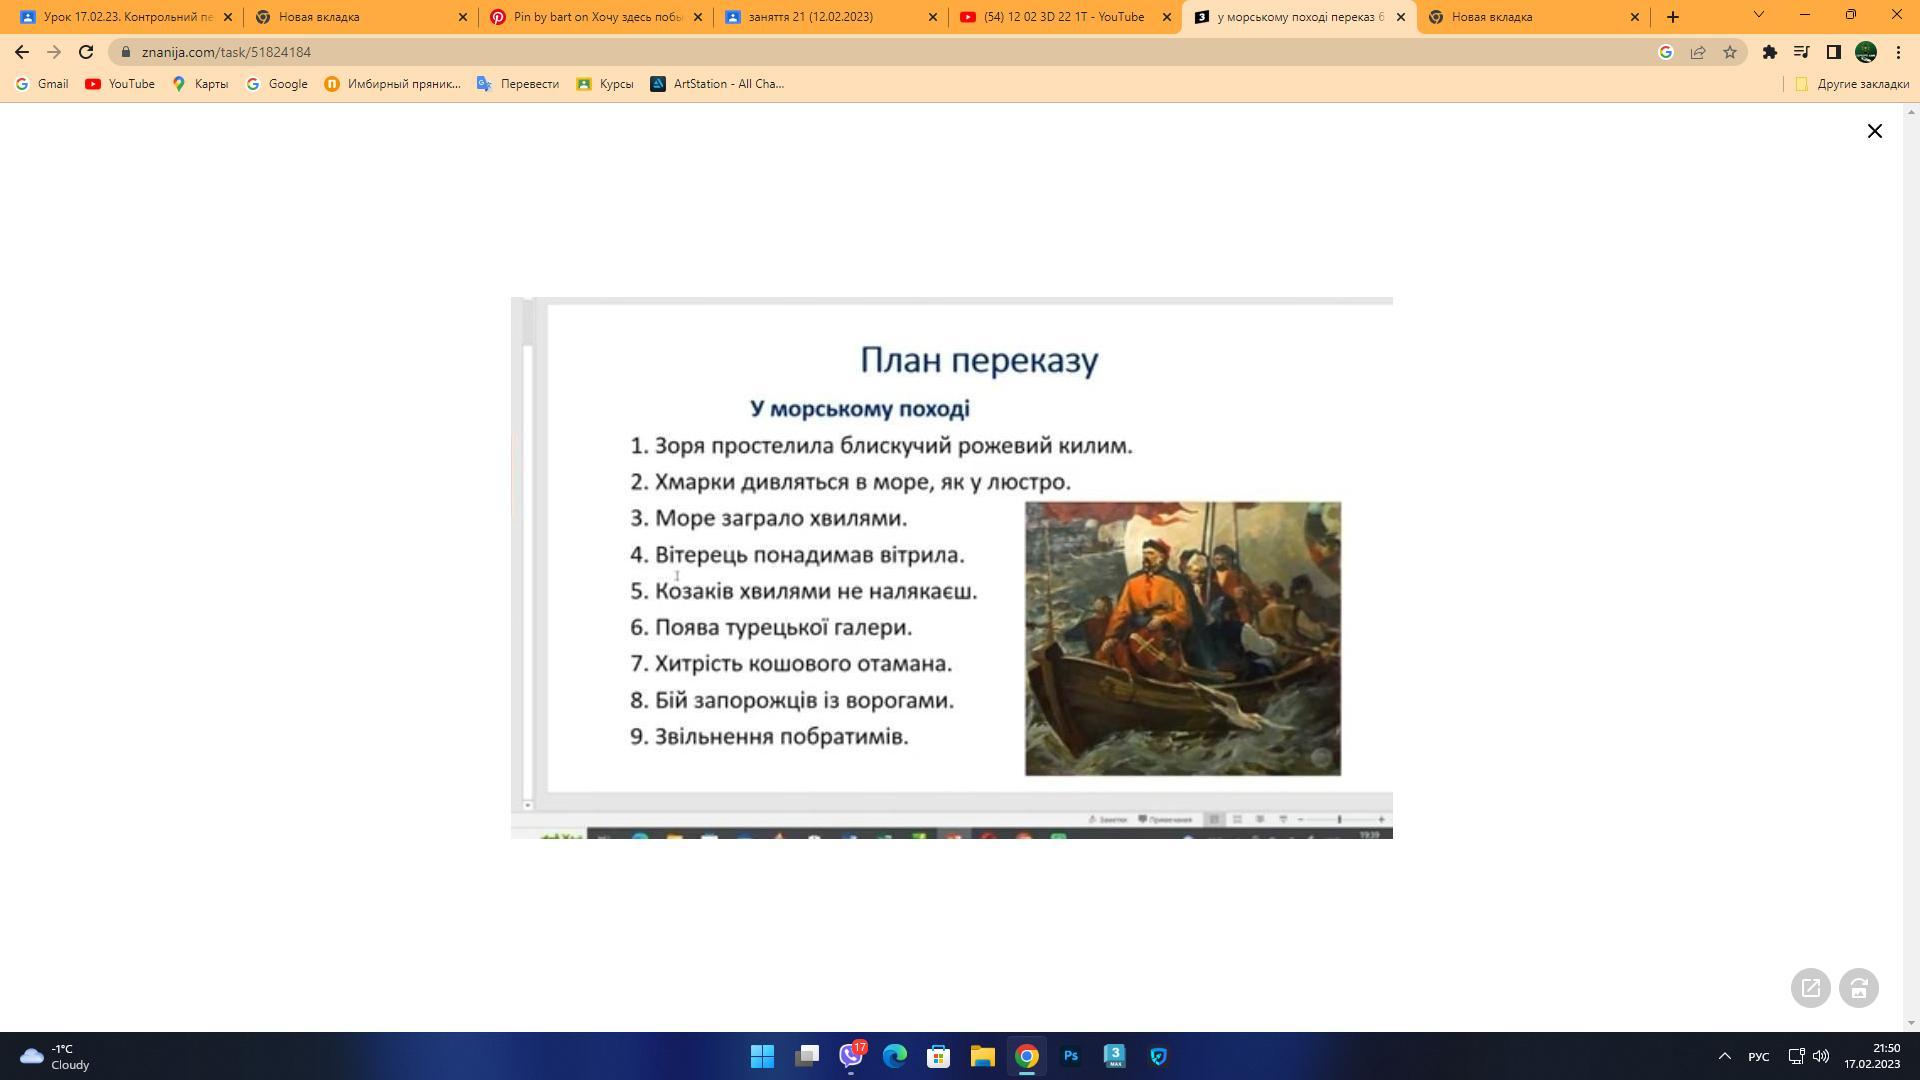Image resolution: width=1920 pixels, height=1080 pixels.
Task: Open Photoshop from the taskbar
Action: coord(1070,1056)
